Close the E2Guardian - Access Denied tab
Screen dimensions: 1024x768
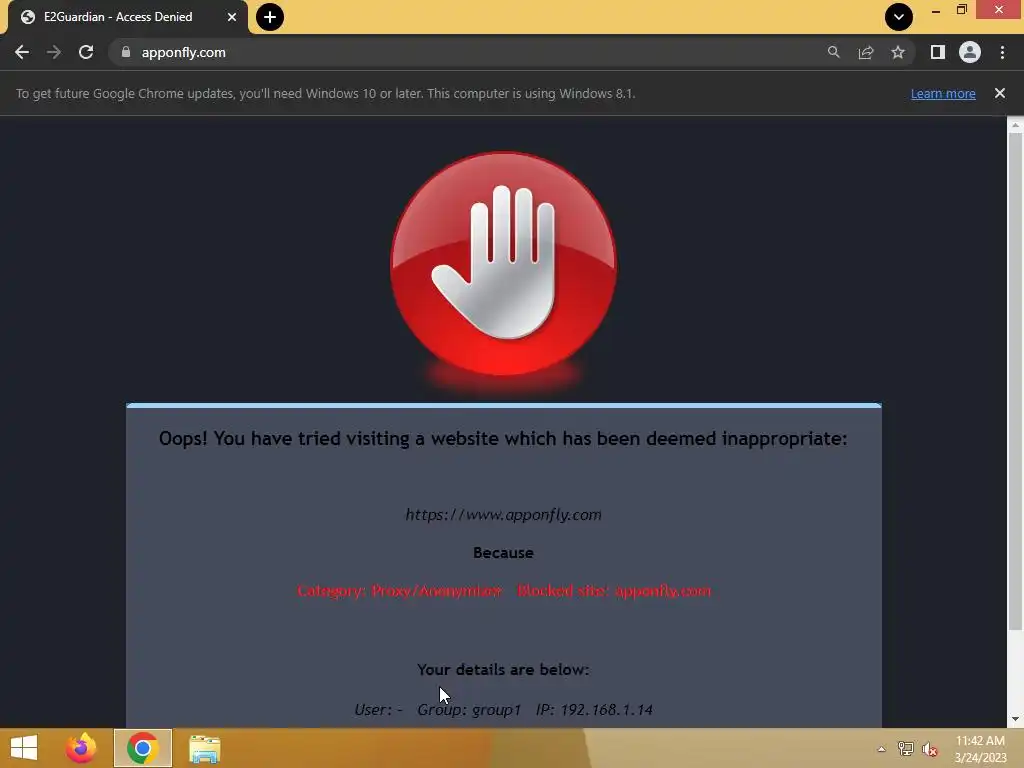[x=232, y=17]
